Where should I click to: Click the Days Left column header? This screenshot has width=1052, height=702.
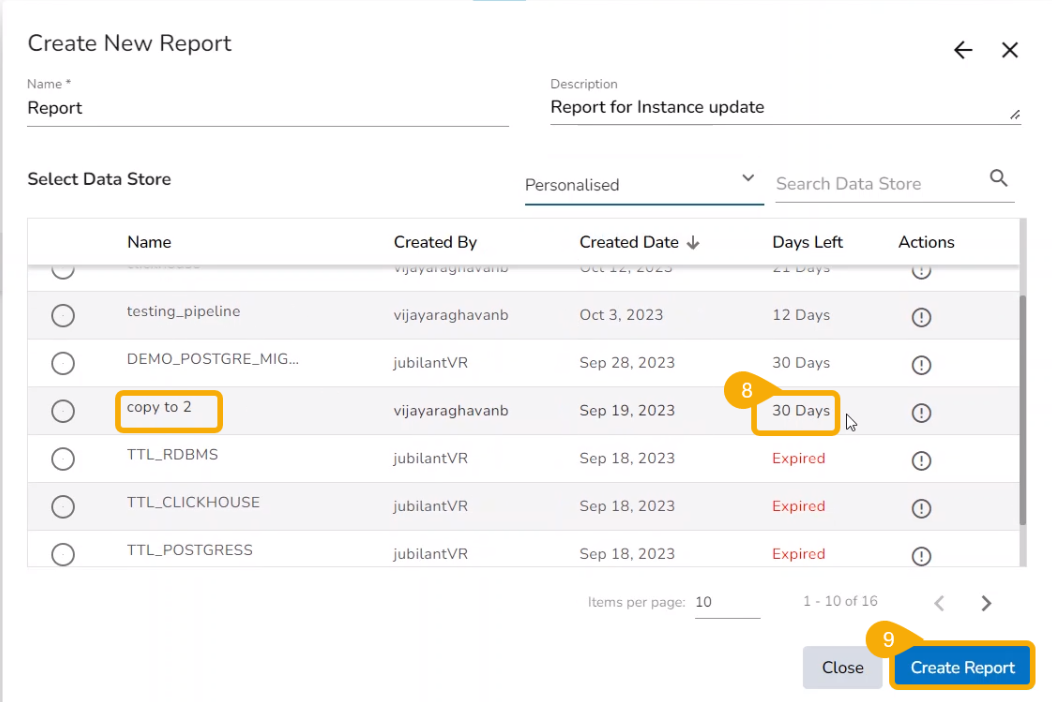coord(807,242)
